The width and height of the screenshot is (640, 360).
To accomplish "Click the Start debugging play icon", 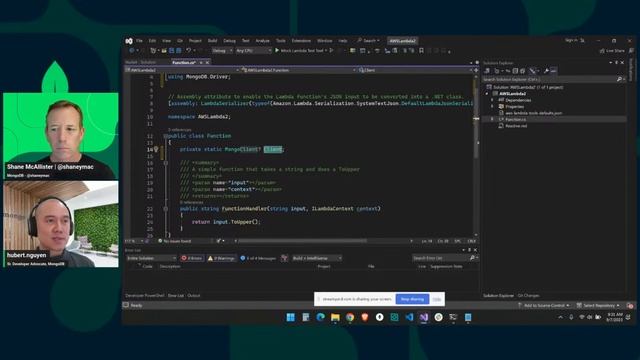I will click(x=277, y=51).
